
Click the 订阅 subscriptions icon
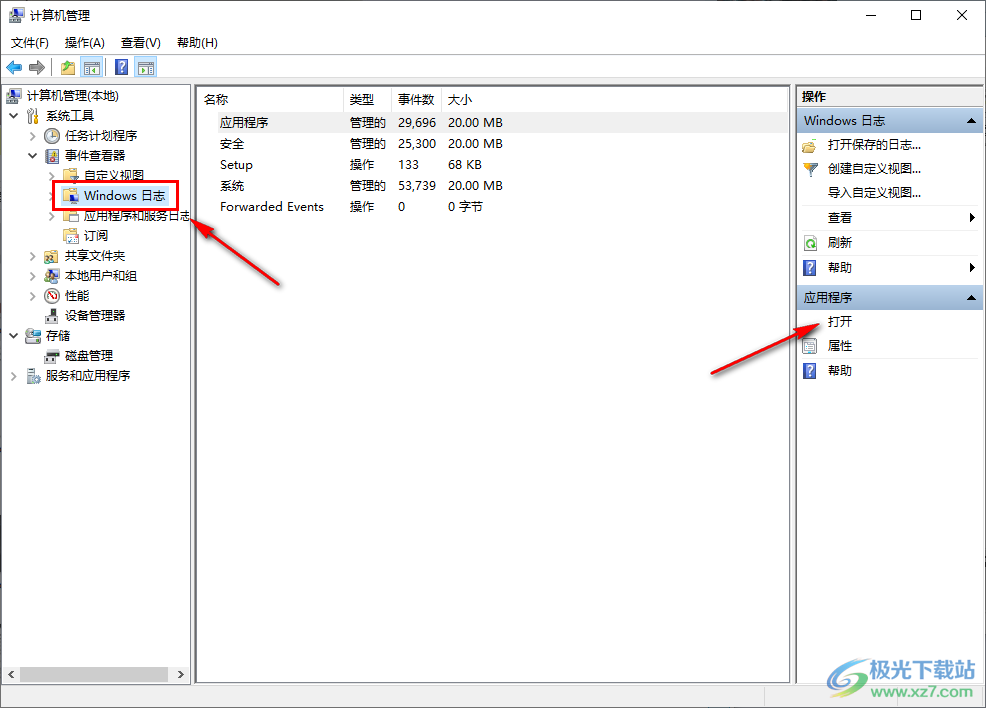[71, 236]
